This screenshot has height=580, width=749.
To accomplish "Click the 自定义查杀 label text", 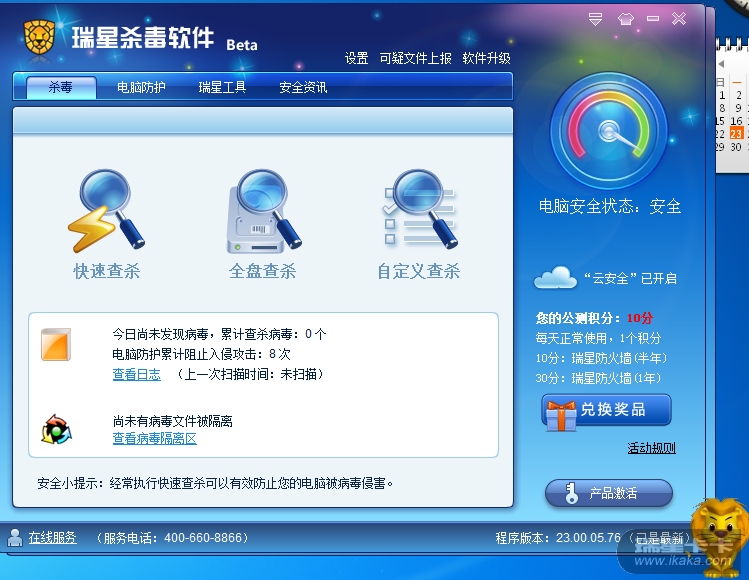I will point(419,271).
